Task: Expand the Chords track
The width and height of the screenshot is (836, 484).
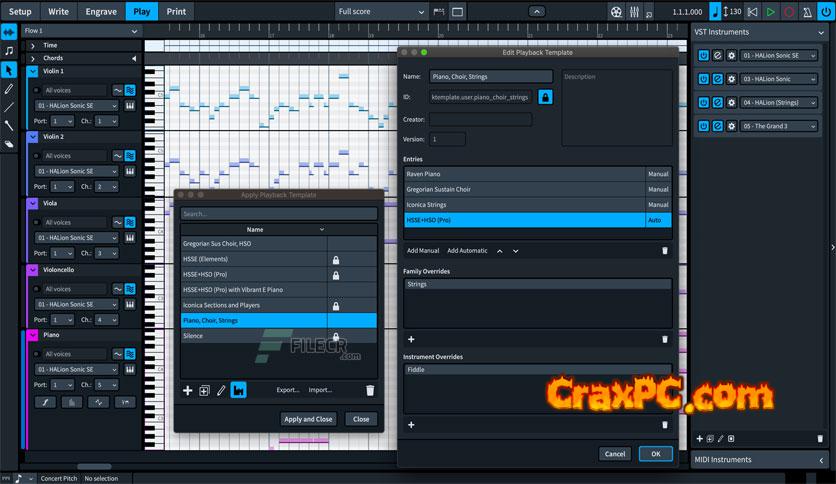Action: pos(33,58)
